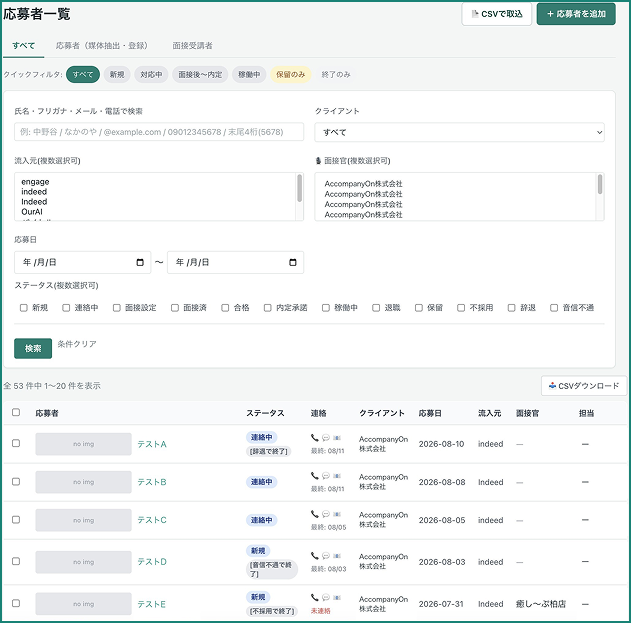Click the phone icon in テストE row
Screen dimensions: 631x623
click(315, 598)
